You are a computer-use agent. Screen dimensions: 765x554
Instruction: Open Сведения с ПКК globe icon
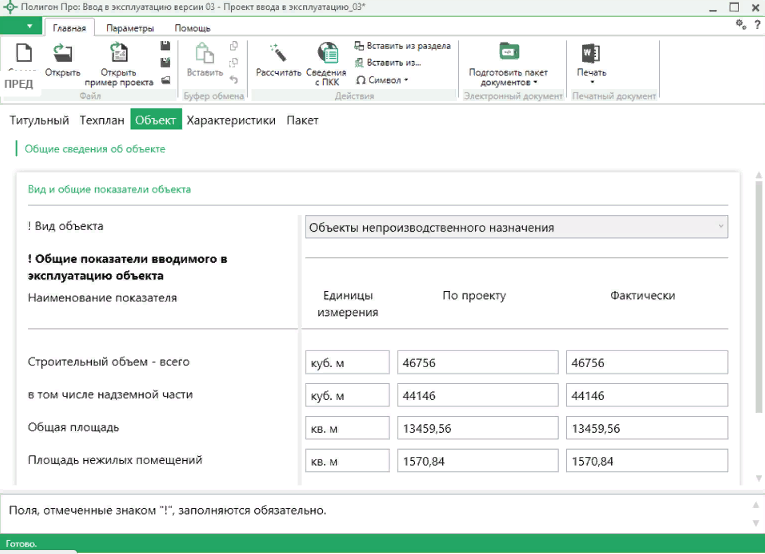[x=327, y=54]
